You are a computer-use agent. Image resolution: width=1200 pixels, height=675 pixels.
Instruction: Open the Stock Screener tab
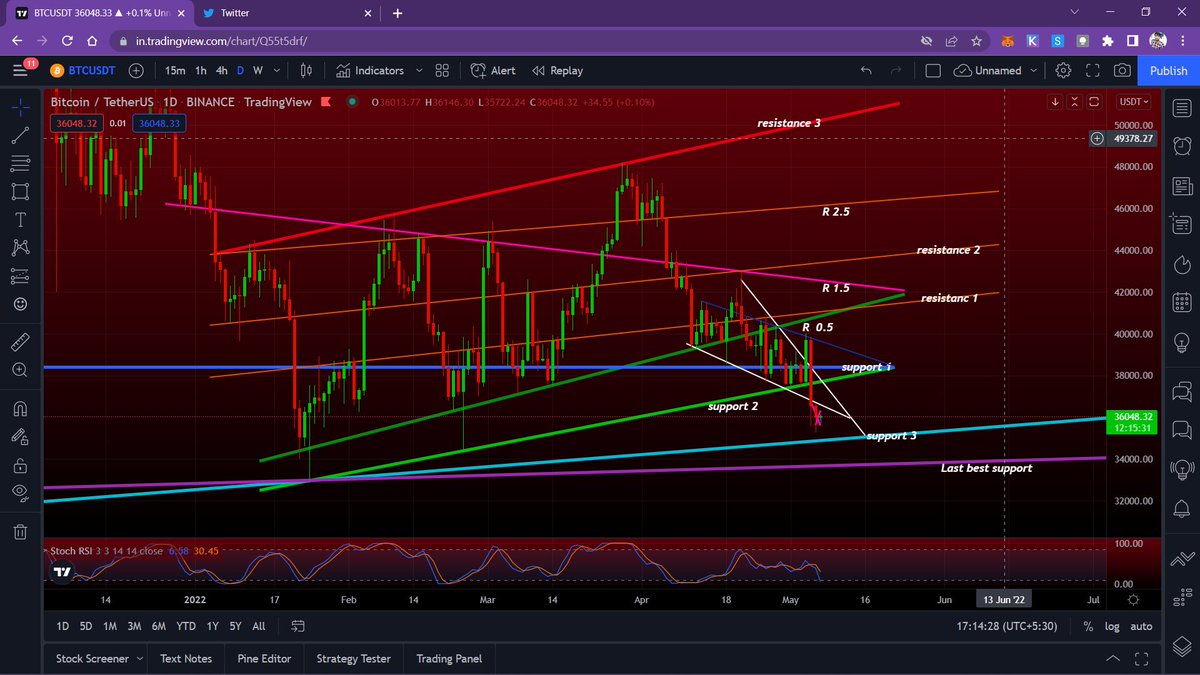click(92, 658)
